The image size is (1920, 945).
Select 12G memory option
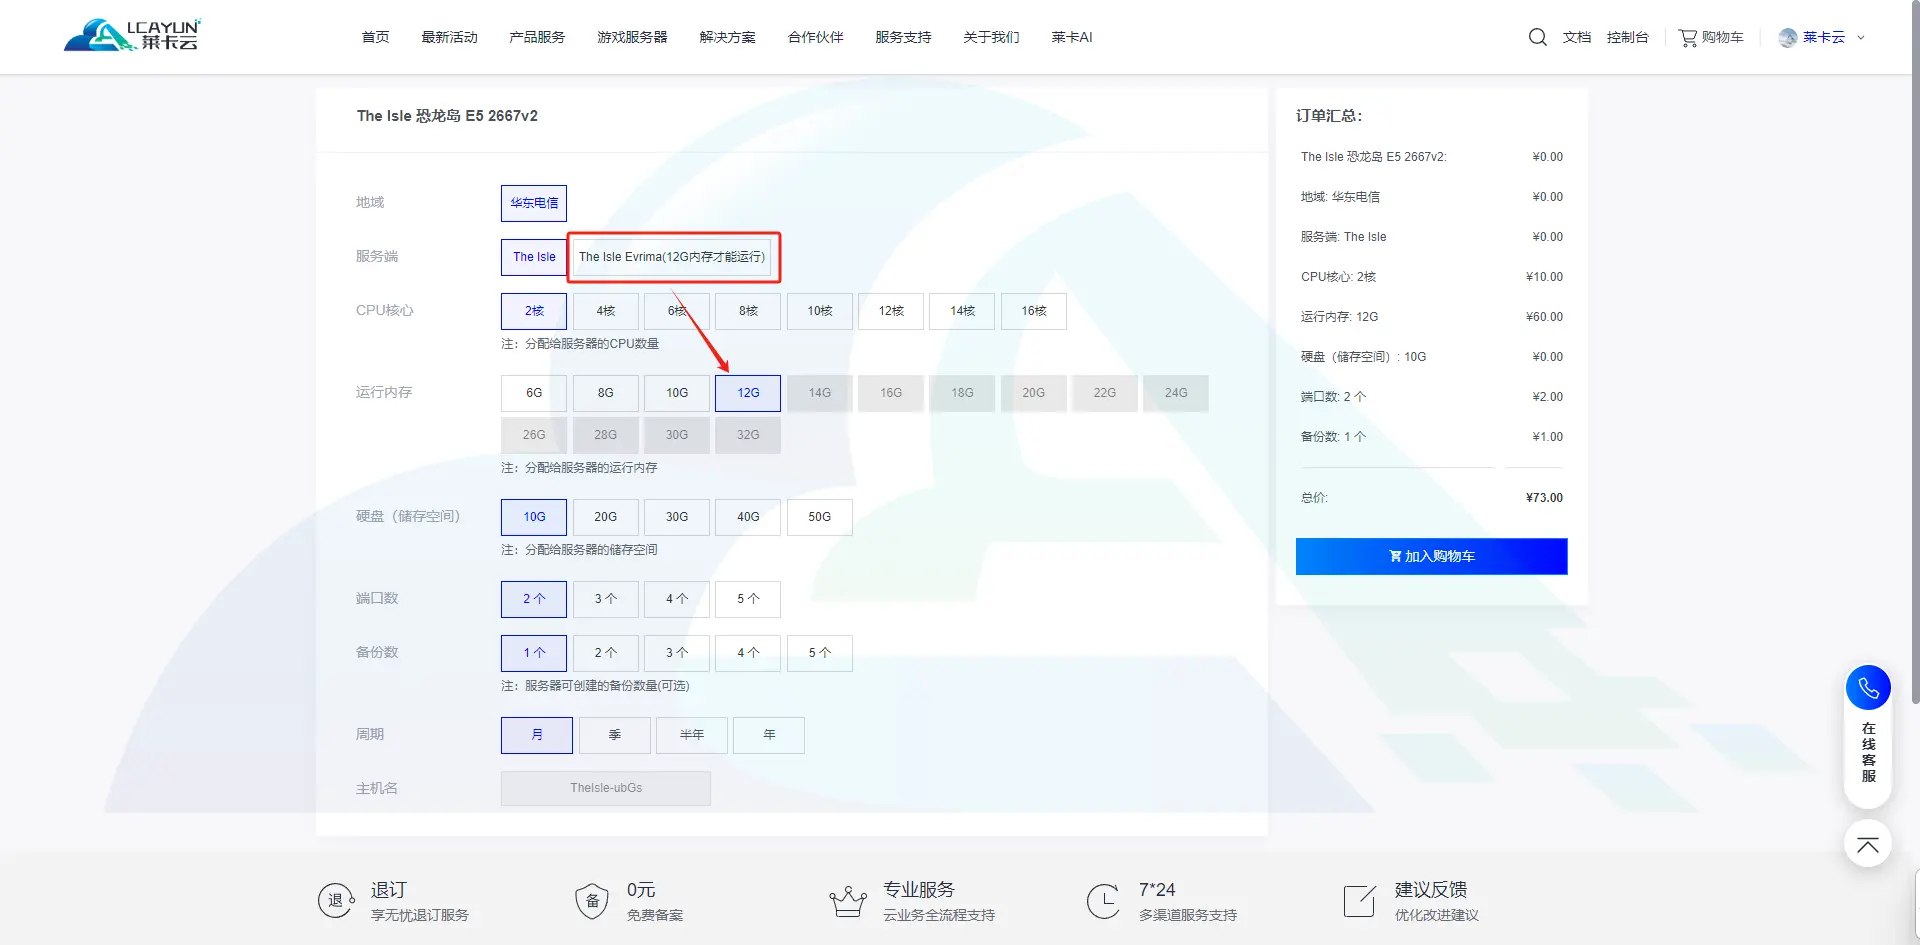click(x=748, y=393)
